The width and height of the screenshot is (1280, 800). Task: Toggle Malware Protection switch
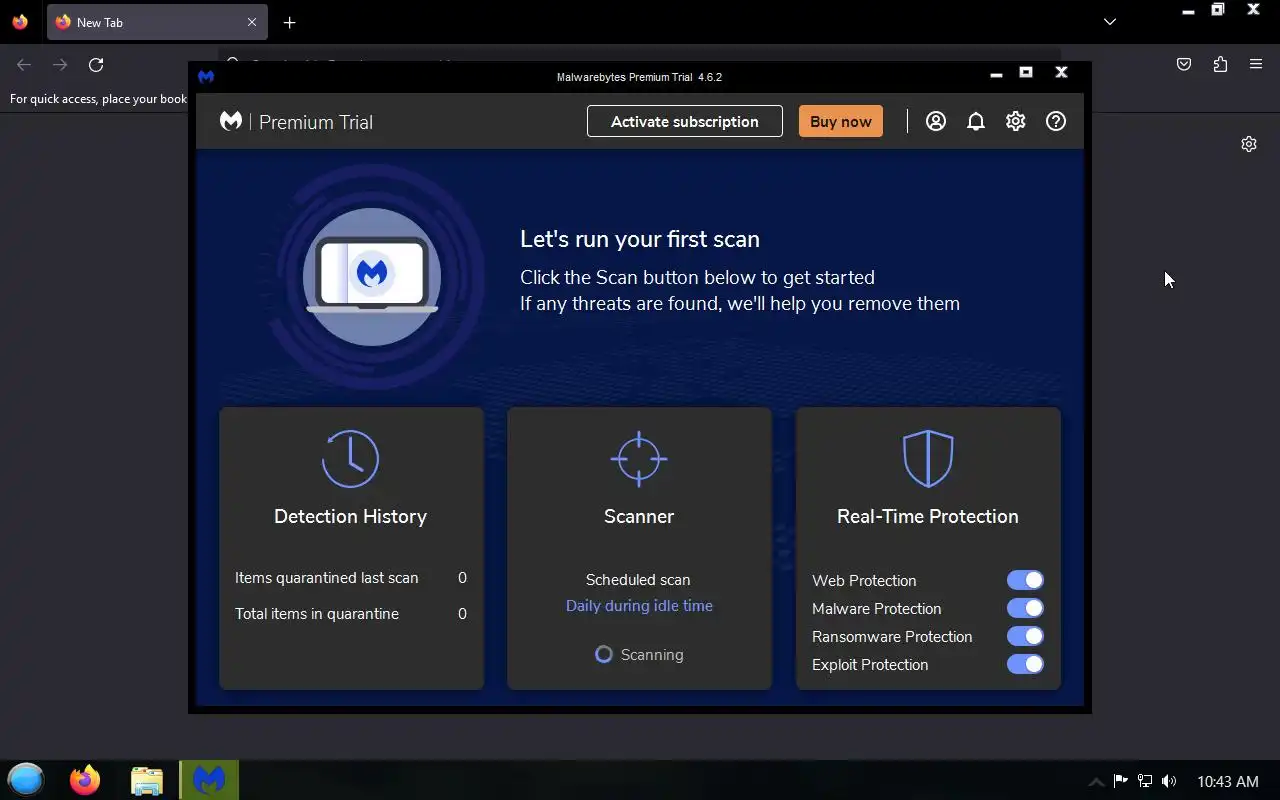[1025, 608]
